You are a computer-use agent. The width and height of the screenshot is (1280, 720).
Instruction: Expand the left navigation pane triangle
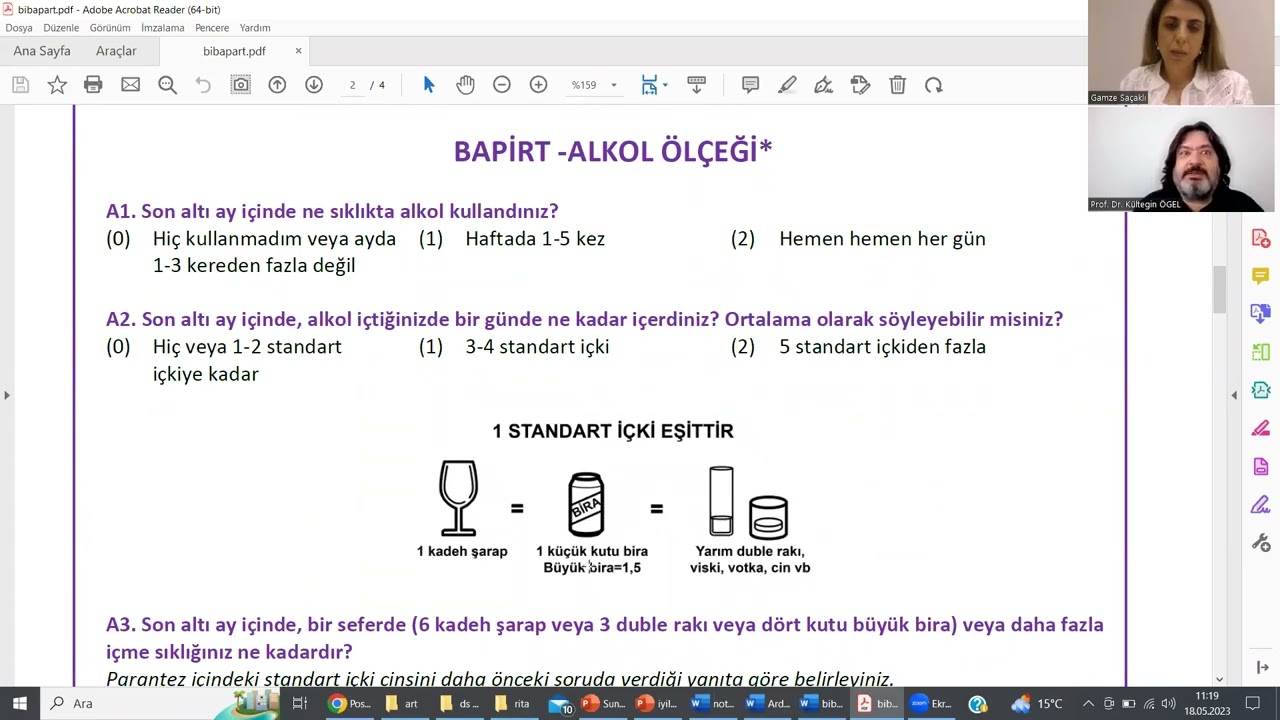click(x=7, y=395)
